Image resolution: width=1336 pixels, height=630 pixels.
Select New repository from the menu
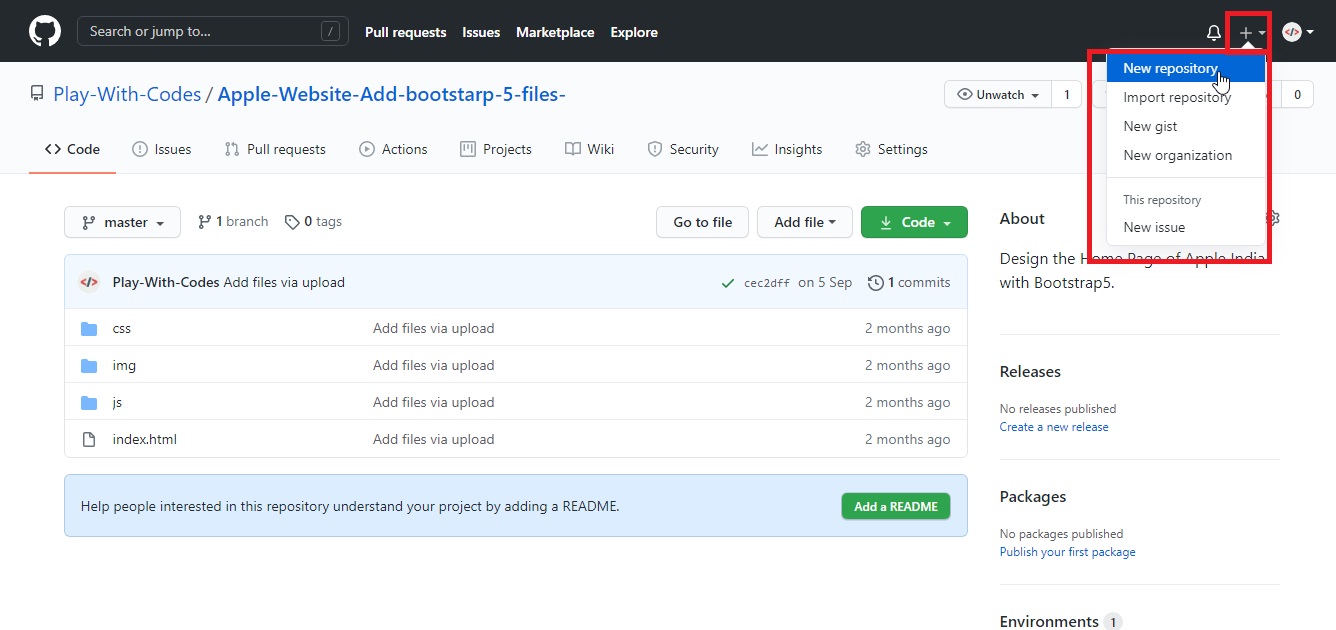(1185, 68)
